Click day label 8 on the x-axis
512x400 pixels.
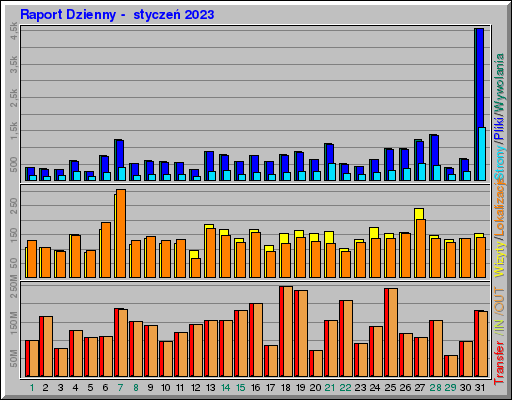coord(136,388)
